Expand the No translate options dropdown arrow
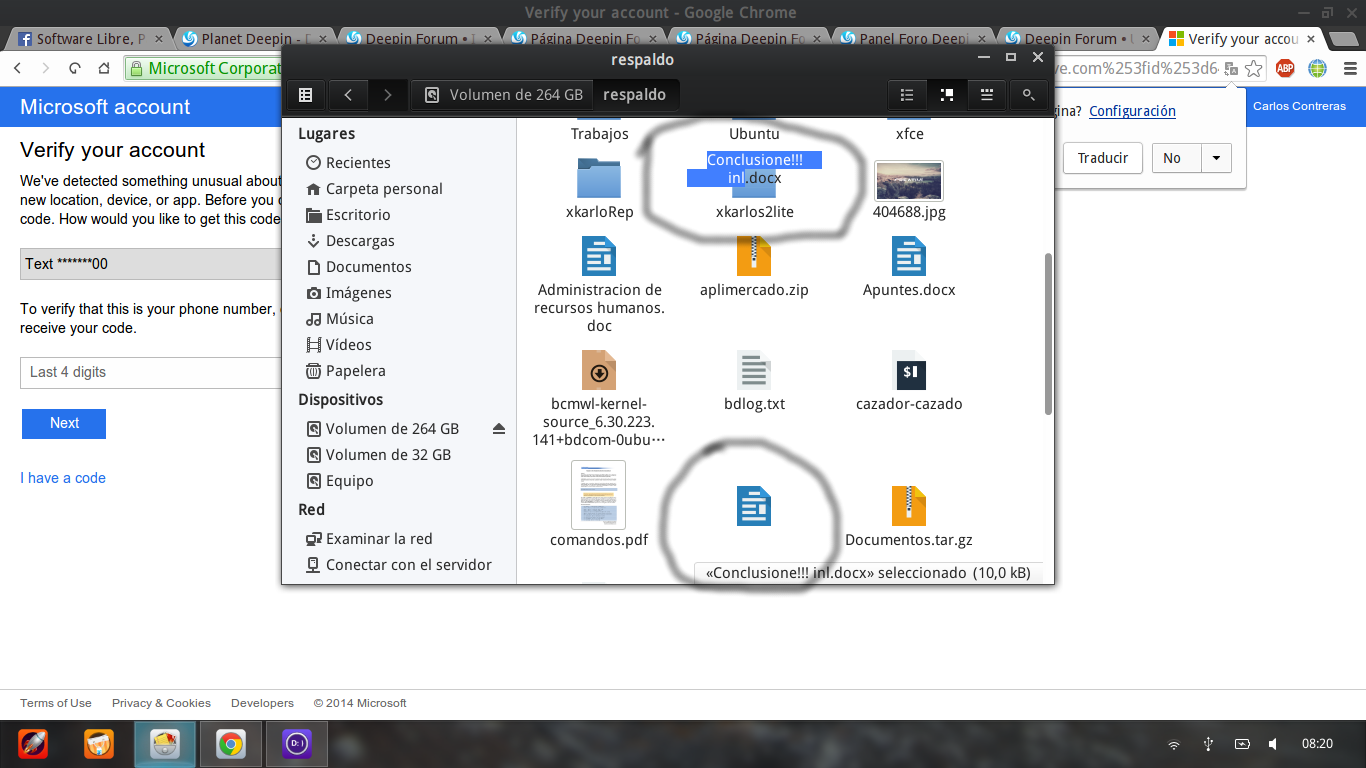The image size is (1366, 768). (x=1216, y=158)
